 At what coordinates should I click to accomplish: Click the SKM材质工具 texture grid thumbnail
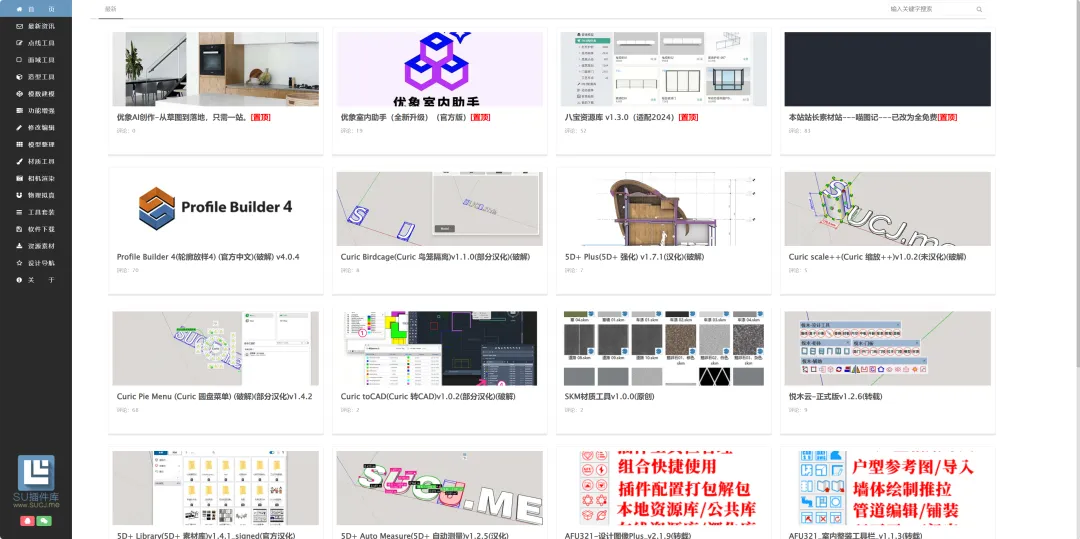coord(663,348)
